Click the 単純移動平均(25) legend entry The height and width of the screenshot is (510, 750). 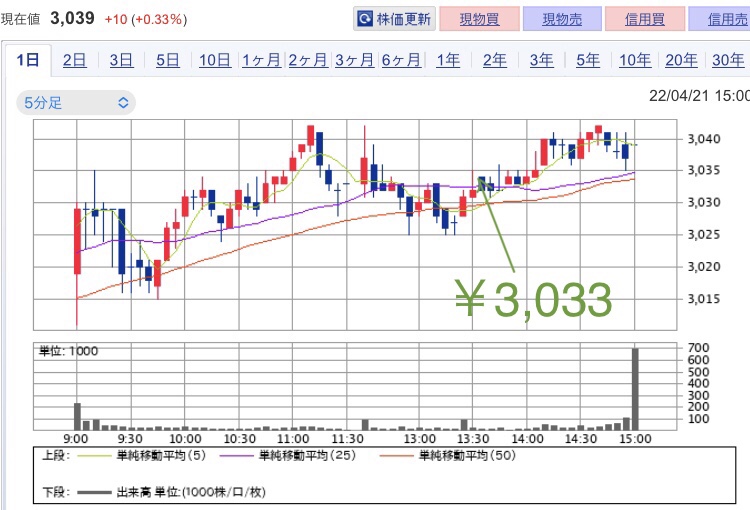pos(288,455)
